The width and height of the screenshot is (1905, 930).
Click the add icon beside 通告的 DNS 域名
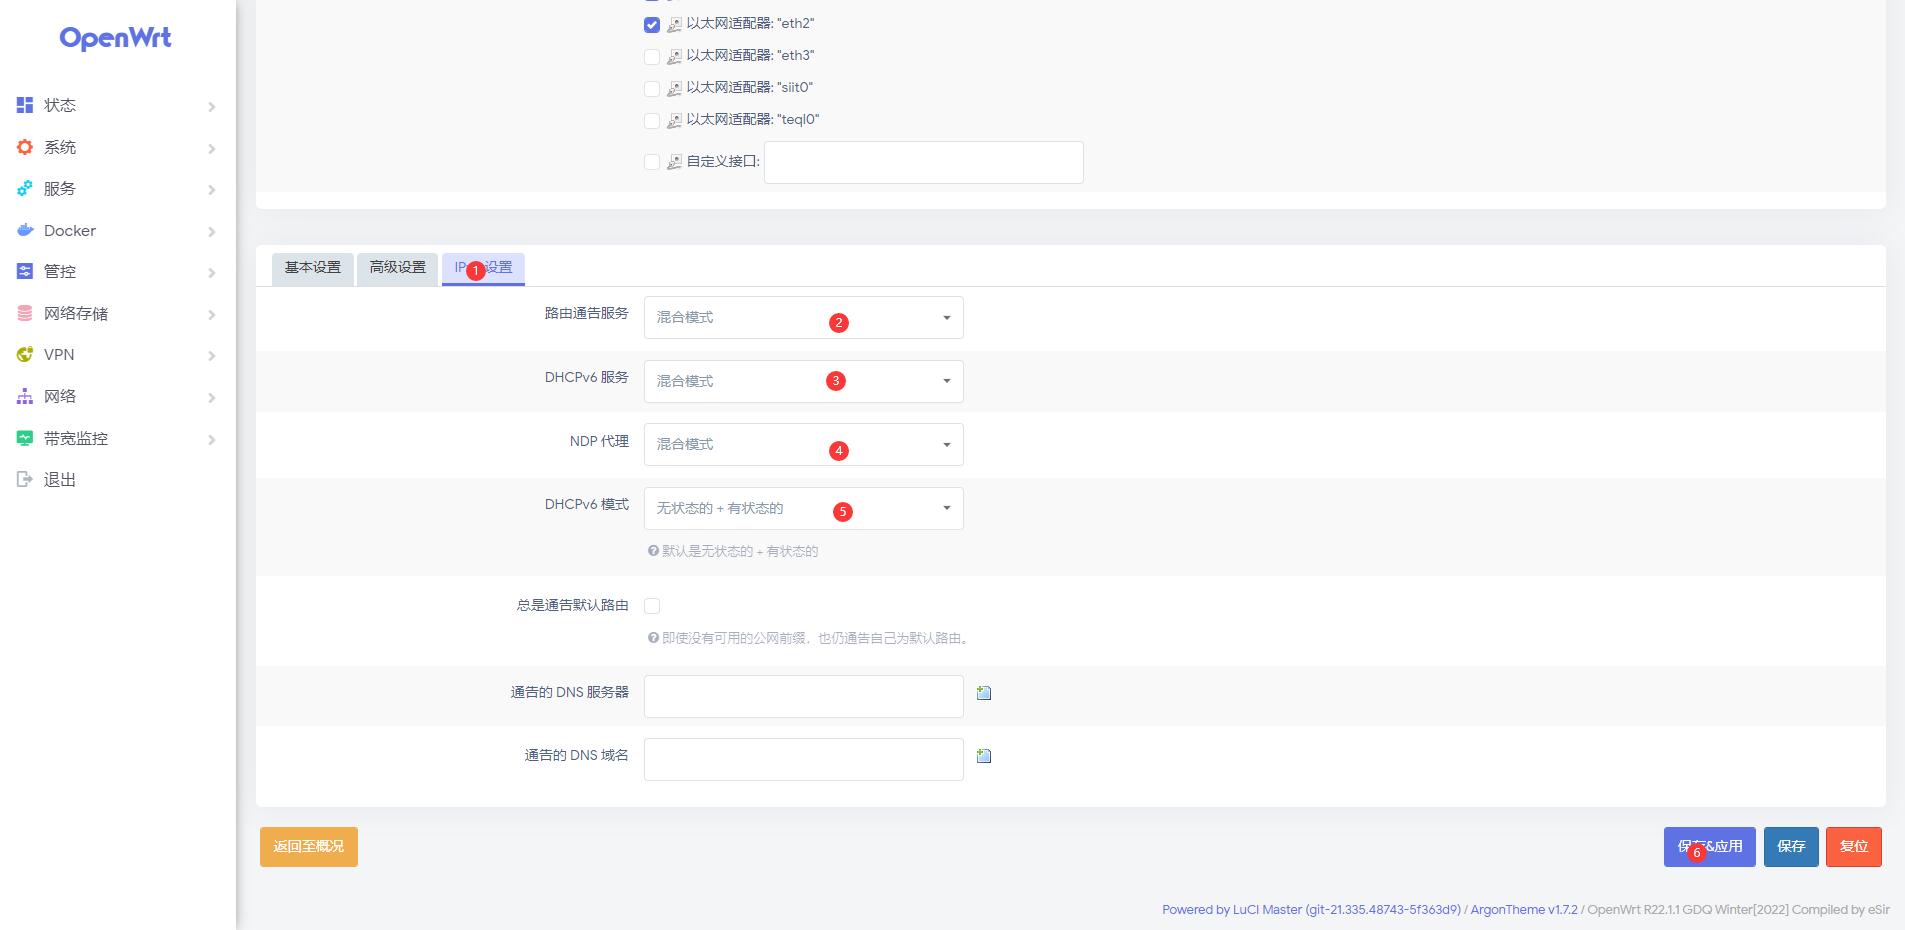tap(984, 756)
